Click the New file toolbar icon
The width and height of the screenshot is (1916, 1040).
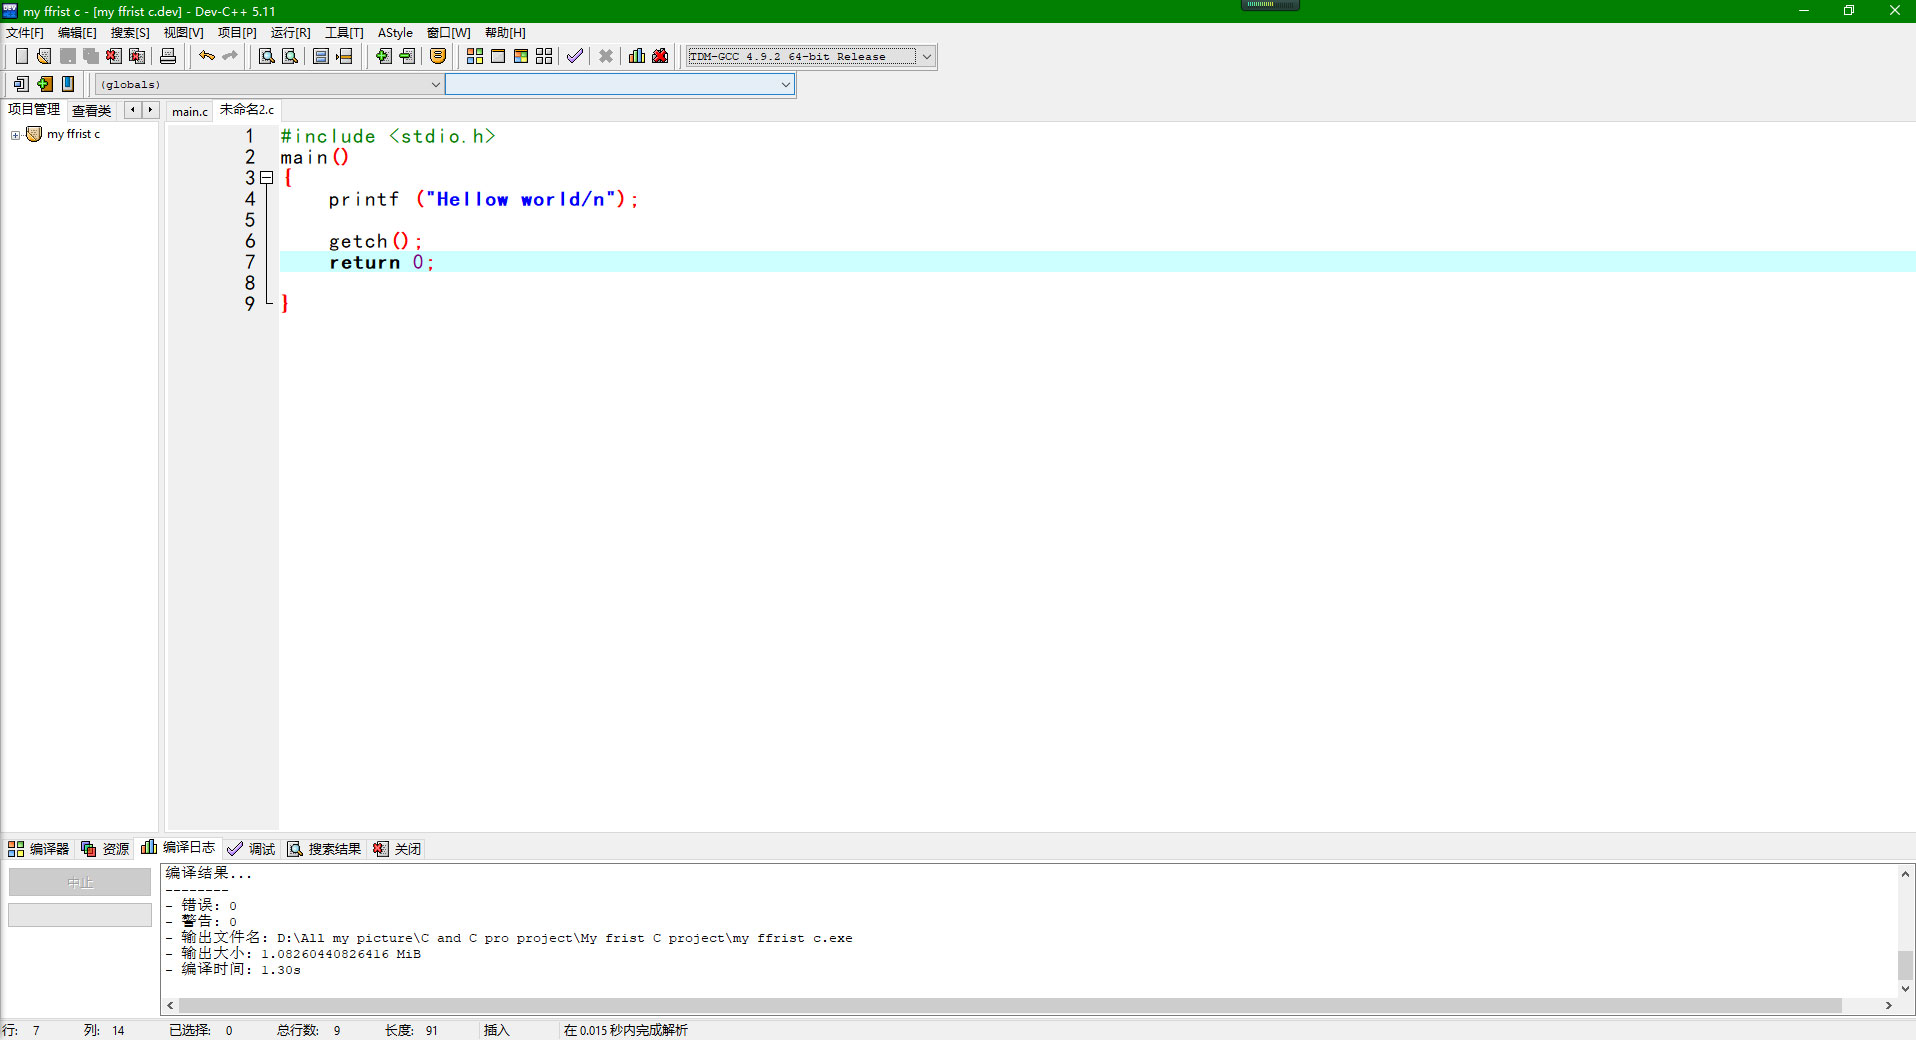click(21, 56)
